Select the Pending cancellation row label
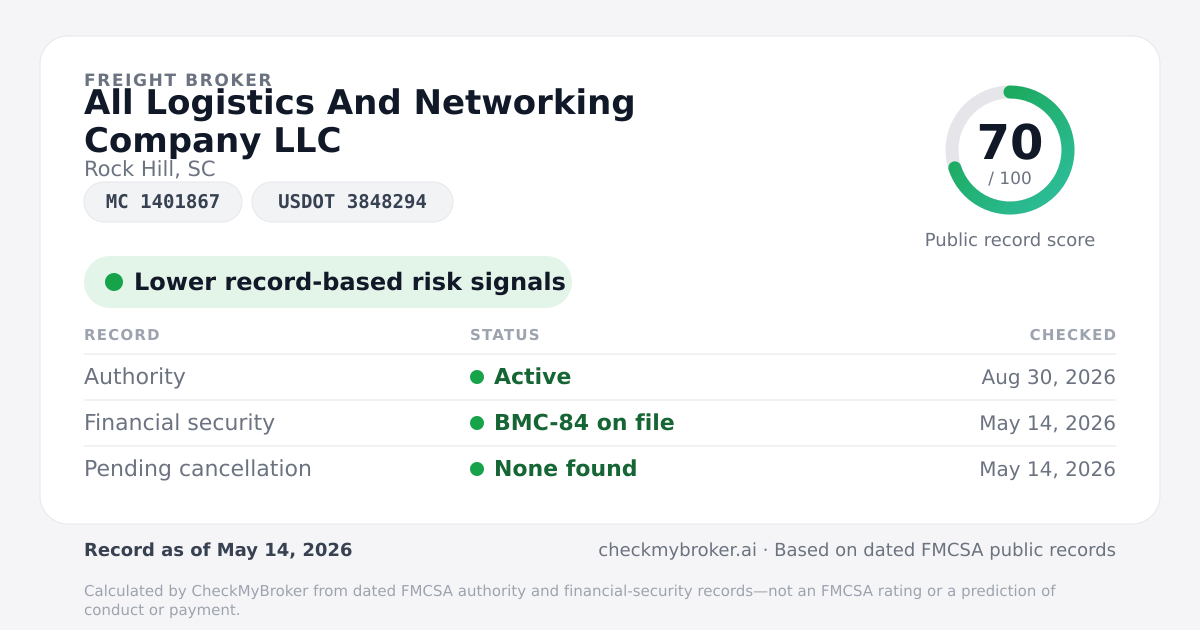 click(x=198, y=469)
